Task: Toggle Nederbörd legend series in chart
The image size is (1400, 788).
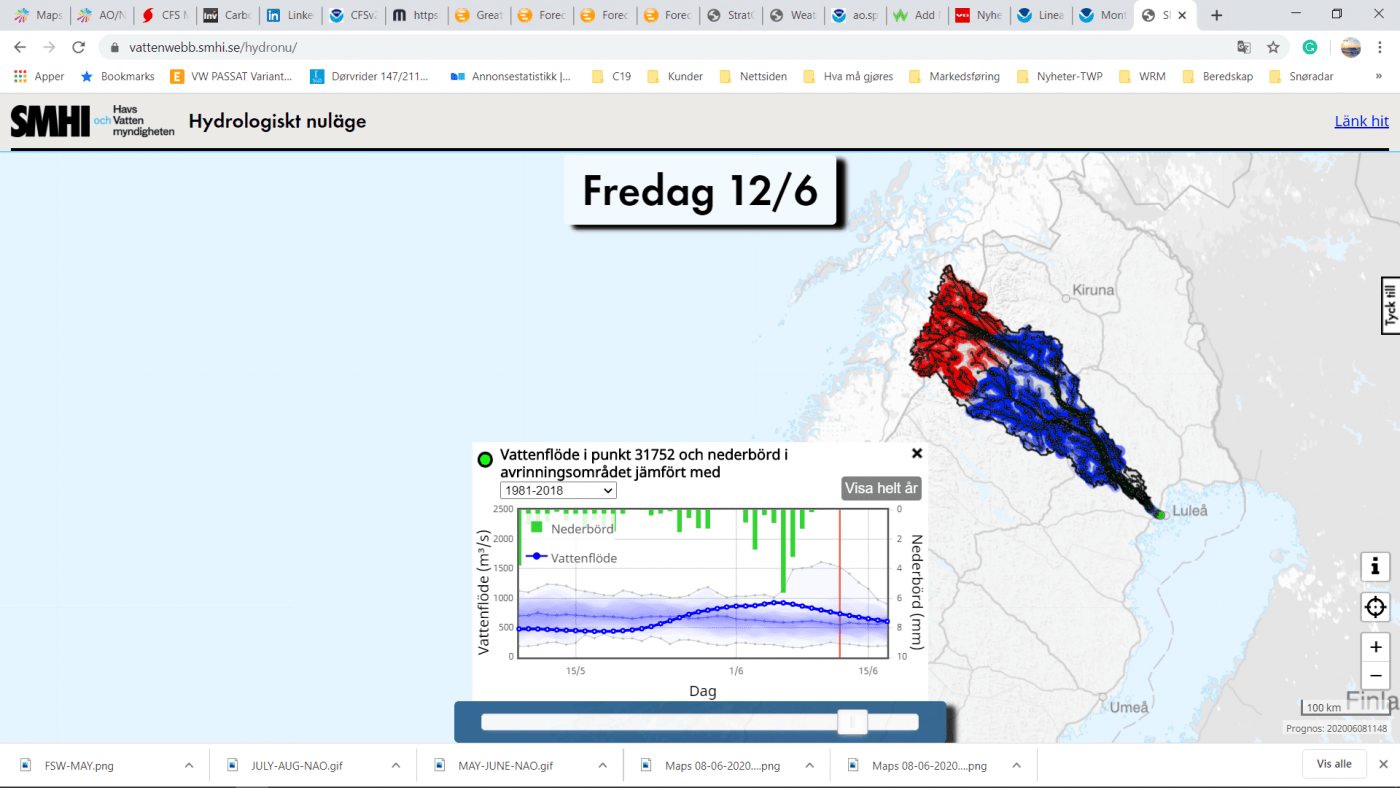Action: coord(572,528)
